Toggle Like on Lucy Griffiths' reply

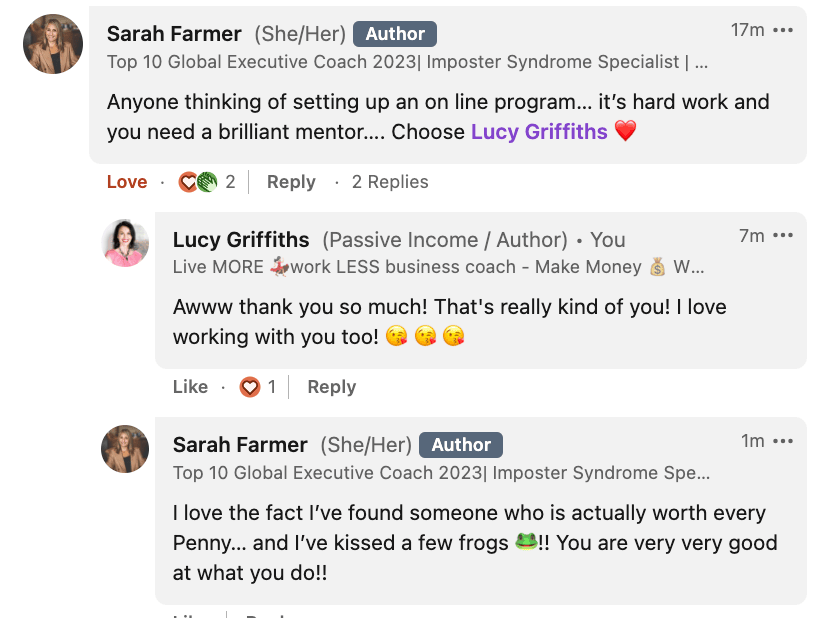(190, 387)
